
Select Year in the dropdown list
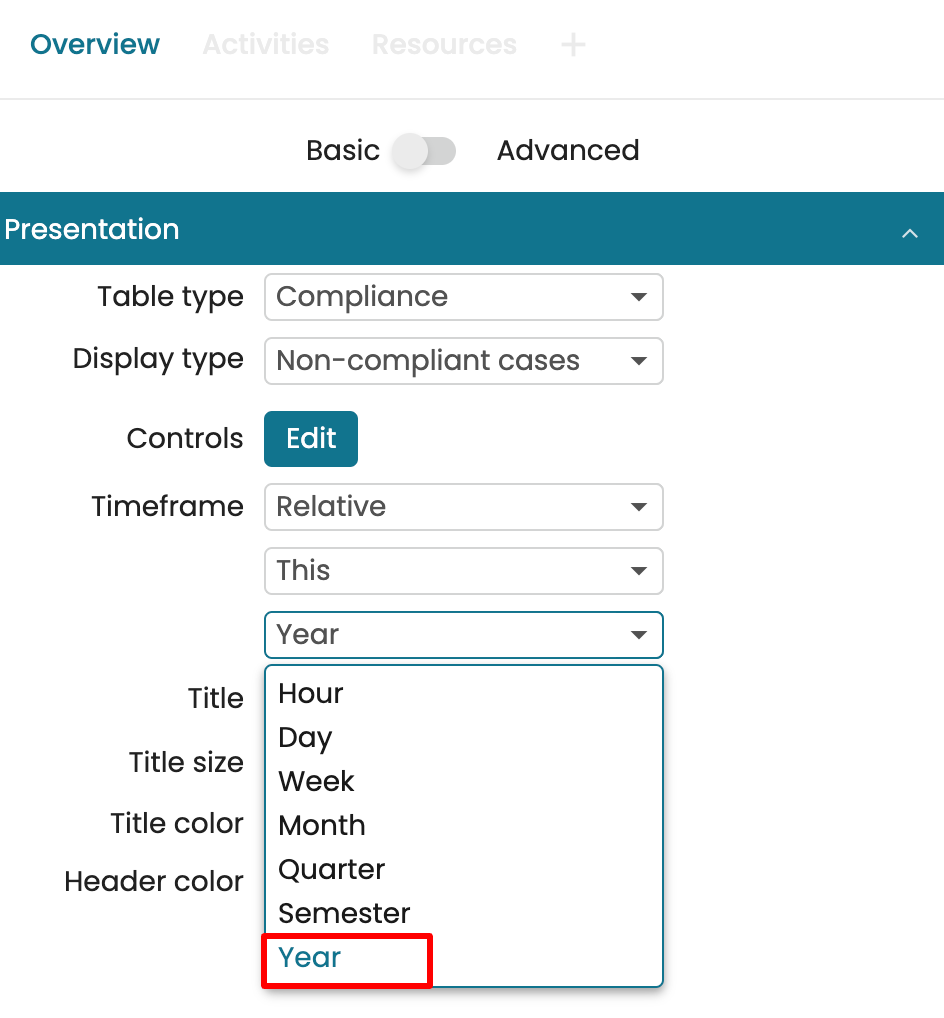click(310, 958)
